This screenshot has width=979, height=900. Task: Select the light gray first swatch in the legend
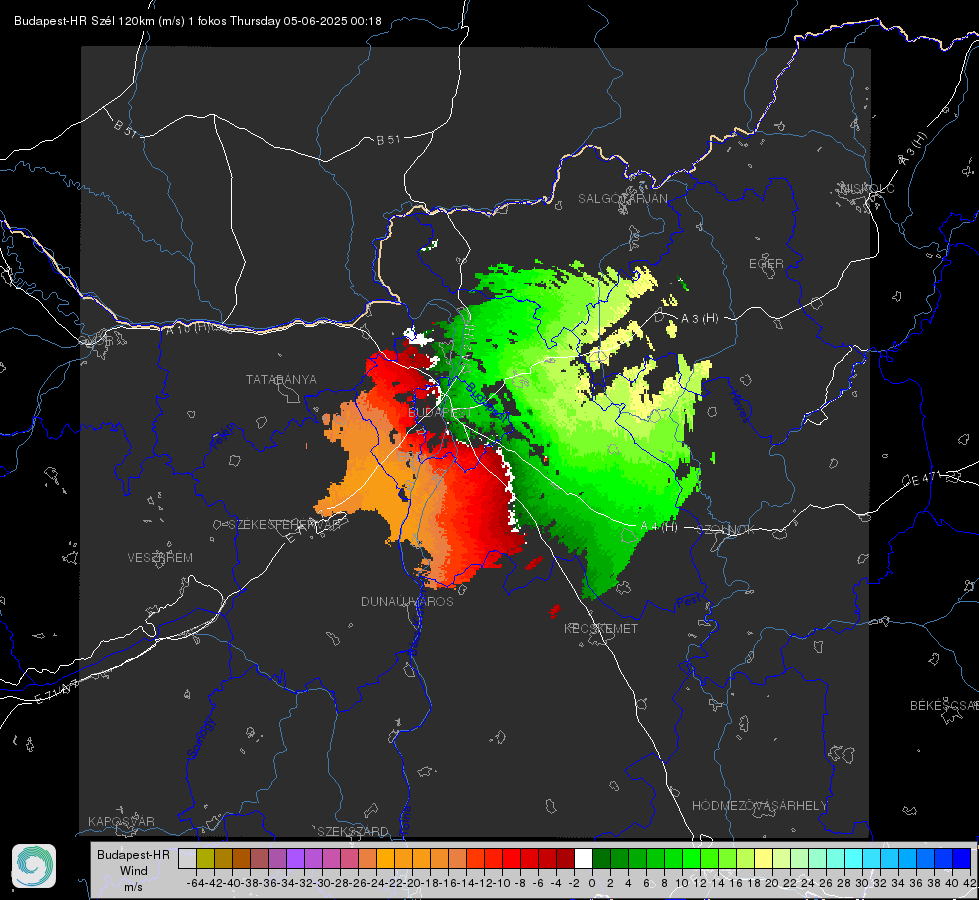coord(187,858)
